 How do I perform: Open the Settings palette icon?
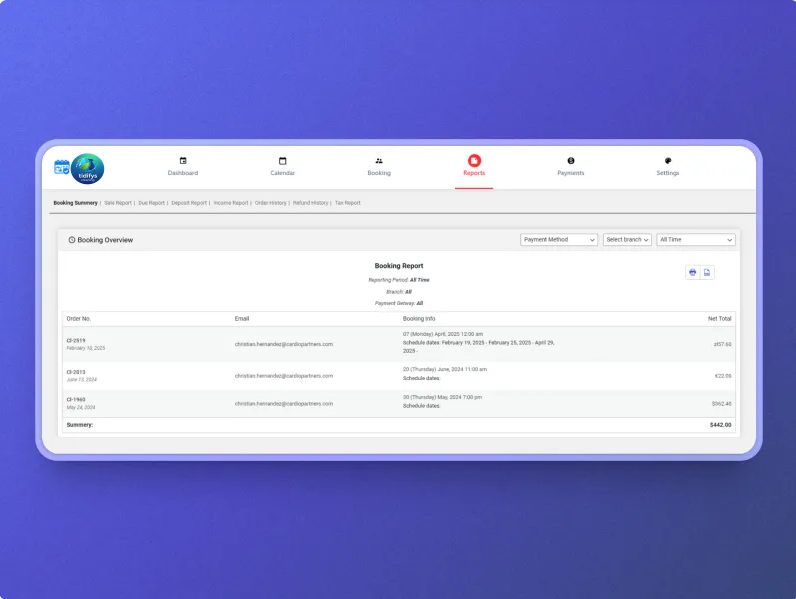pyautogui.click(x=668, y=160)
